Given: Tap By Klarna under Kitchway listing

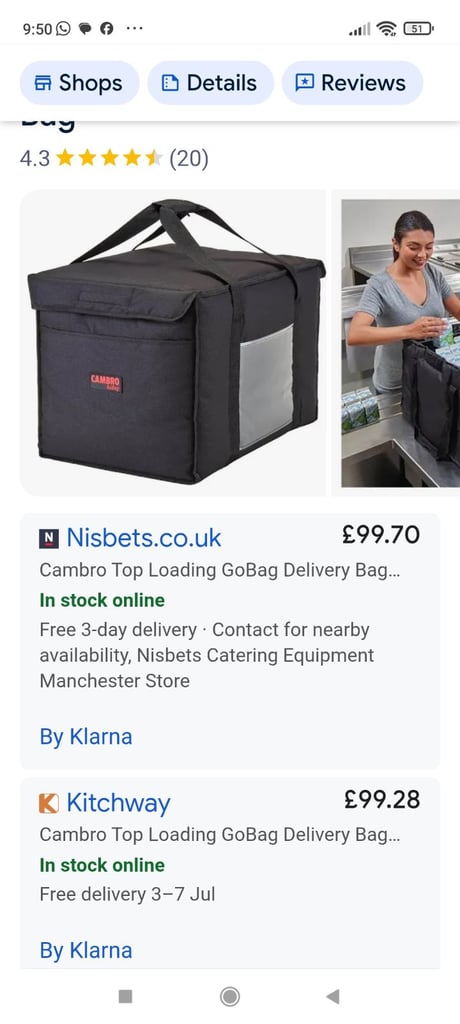Looking at the screenshot, I should coord(86,950).
